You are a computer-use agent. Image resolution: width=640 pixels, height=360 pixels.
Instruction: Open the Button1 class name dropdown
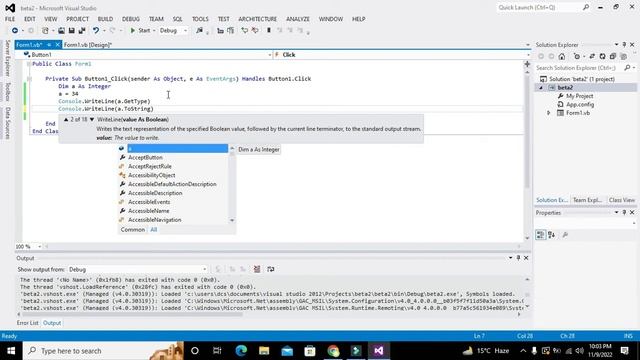(269, 55)
